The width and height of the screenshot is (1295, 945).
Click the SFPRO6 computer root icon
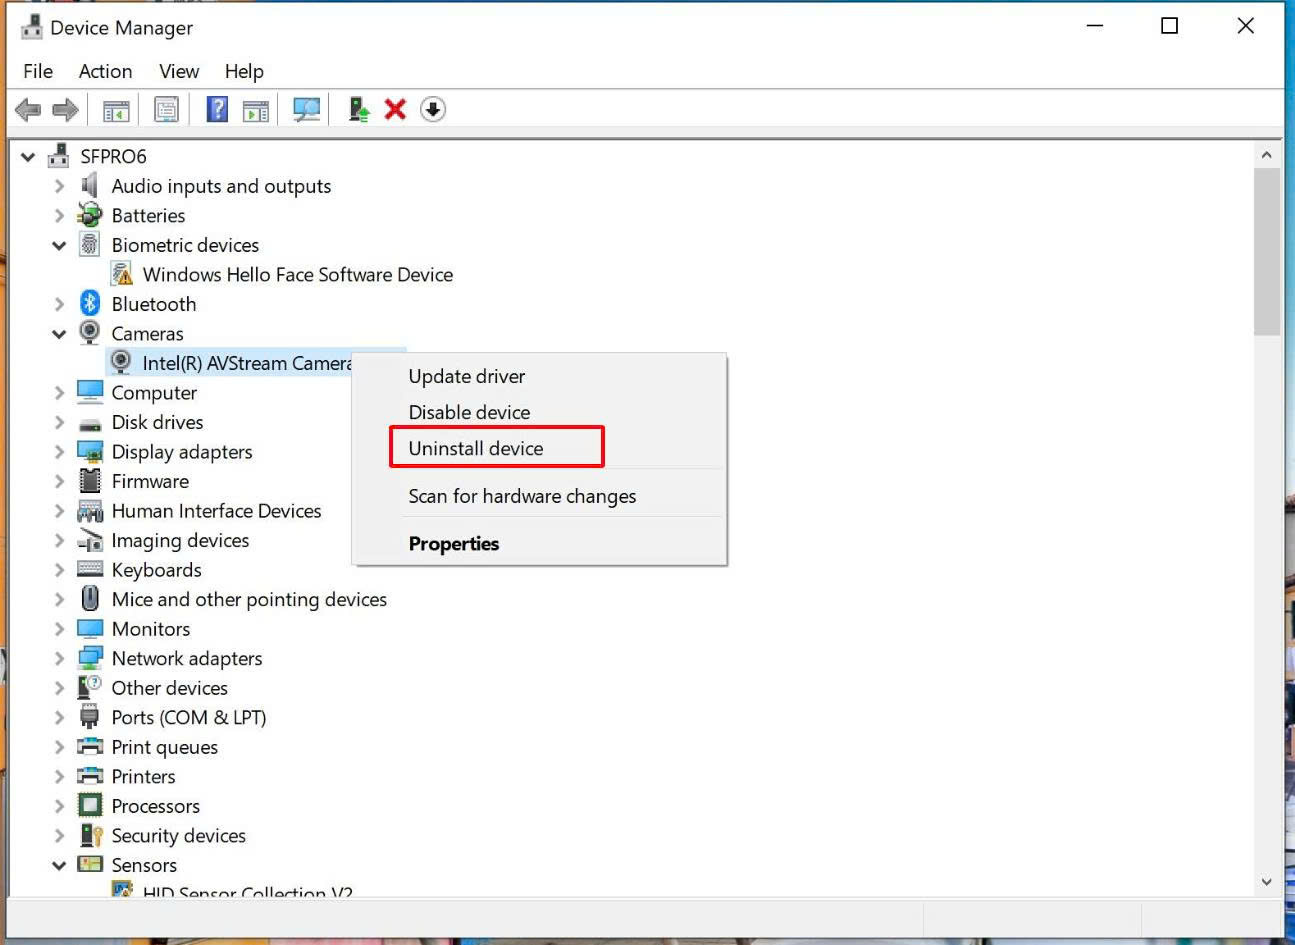click(59, 156)
